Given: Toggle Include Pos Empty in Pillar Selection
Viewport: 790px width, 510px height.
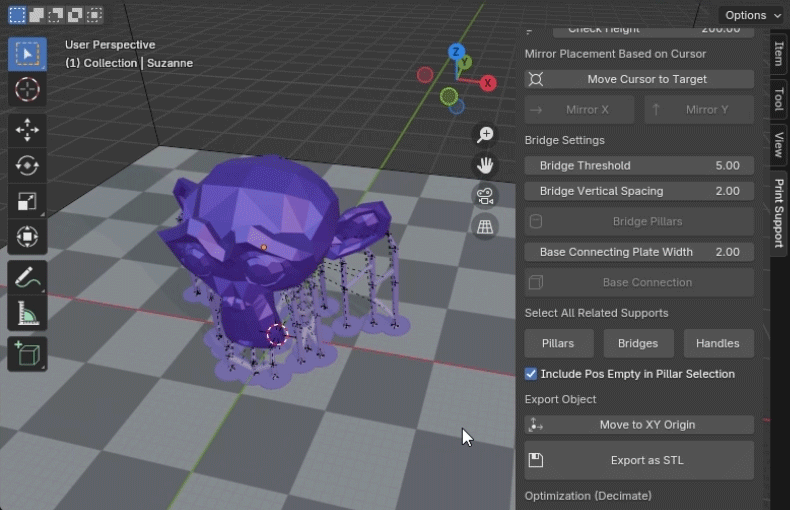Looking at the screenshot, I should 531,374.
